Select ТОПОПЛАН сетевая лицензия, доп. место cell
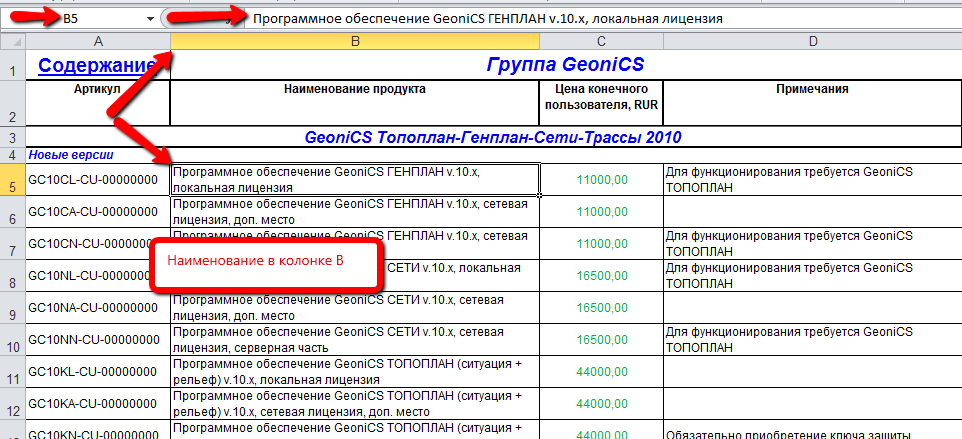The height and width of the screenshot is (439, 962). pos(355,403)
